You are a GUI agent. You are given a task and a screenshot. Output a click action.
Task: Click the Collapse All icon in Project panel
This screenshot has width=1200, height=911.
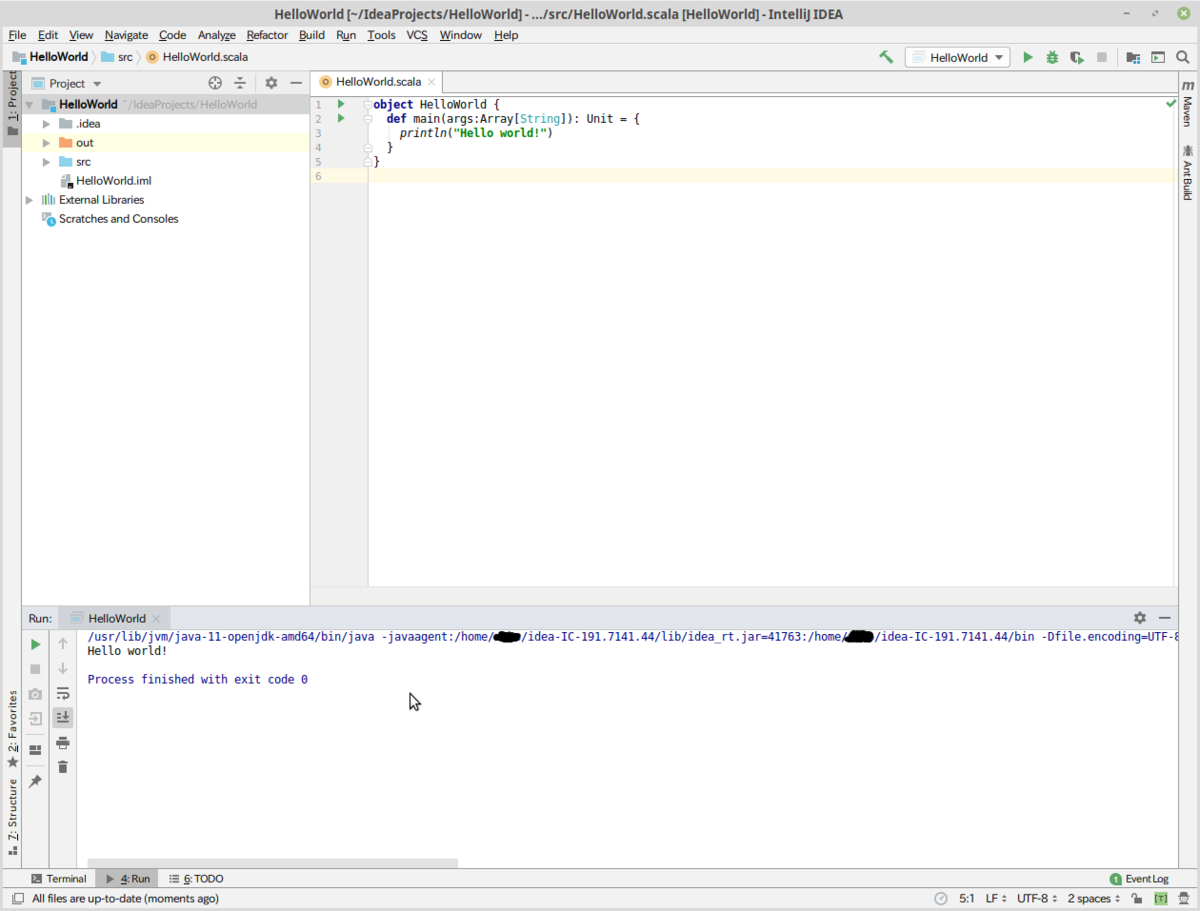click(240, 83)
